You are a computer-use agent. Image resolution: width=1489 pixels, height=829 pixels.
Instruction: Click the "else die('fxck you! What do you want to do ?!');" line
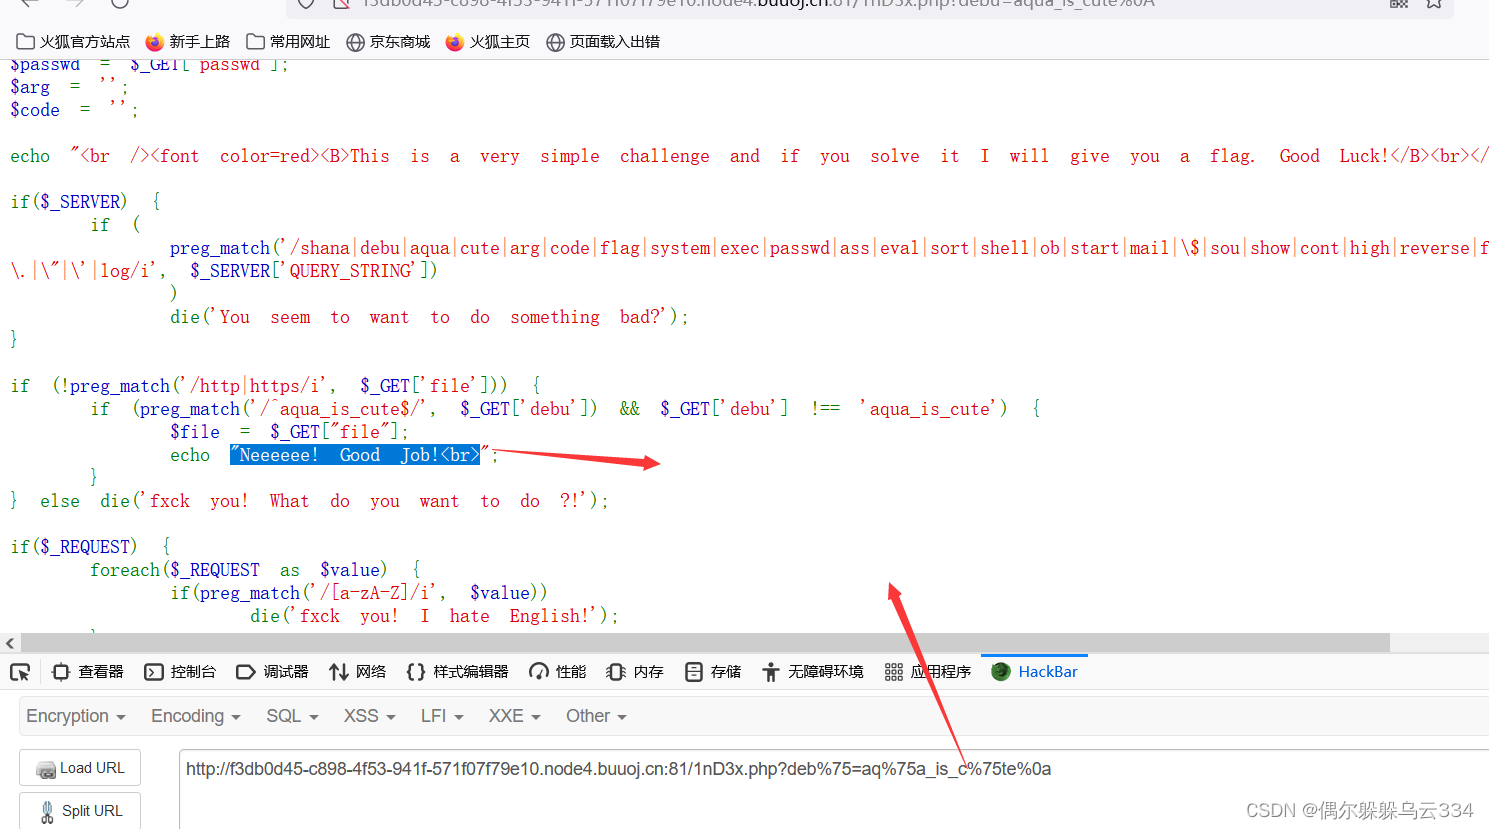pyautogui.click(x=324, y=501)
